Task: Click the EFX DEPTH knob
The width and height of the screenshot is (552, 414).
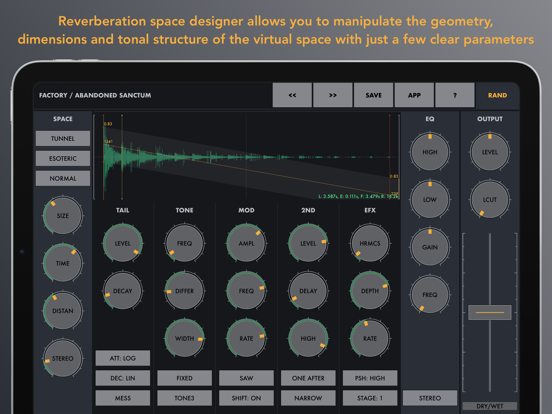Action: click(x=370, y=291)
